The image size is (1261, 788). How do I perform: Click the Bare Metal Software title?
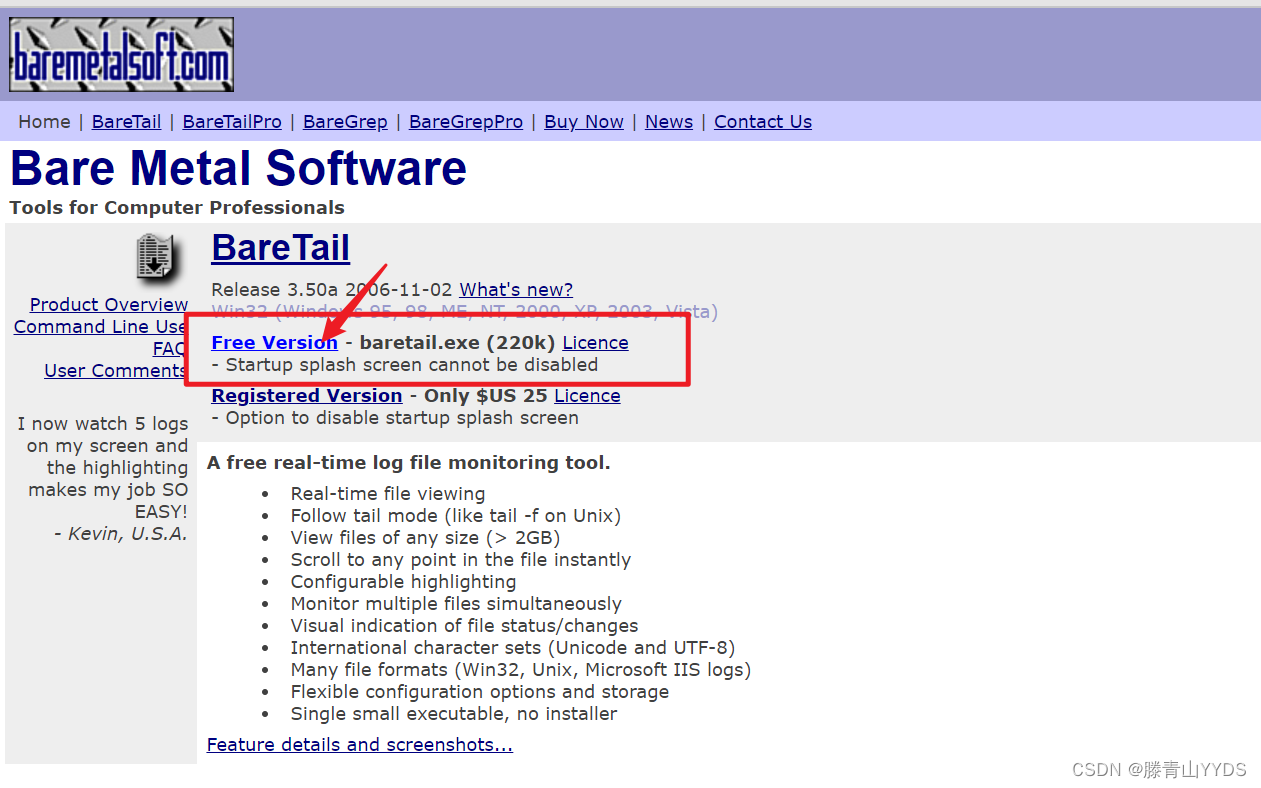click(238, 168)
